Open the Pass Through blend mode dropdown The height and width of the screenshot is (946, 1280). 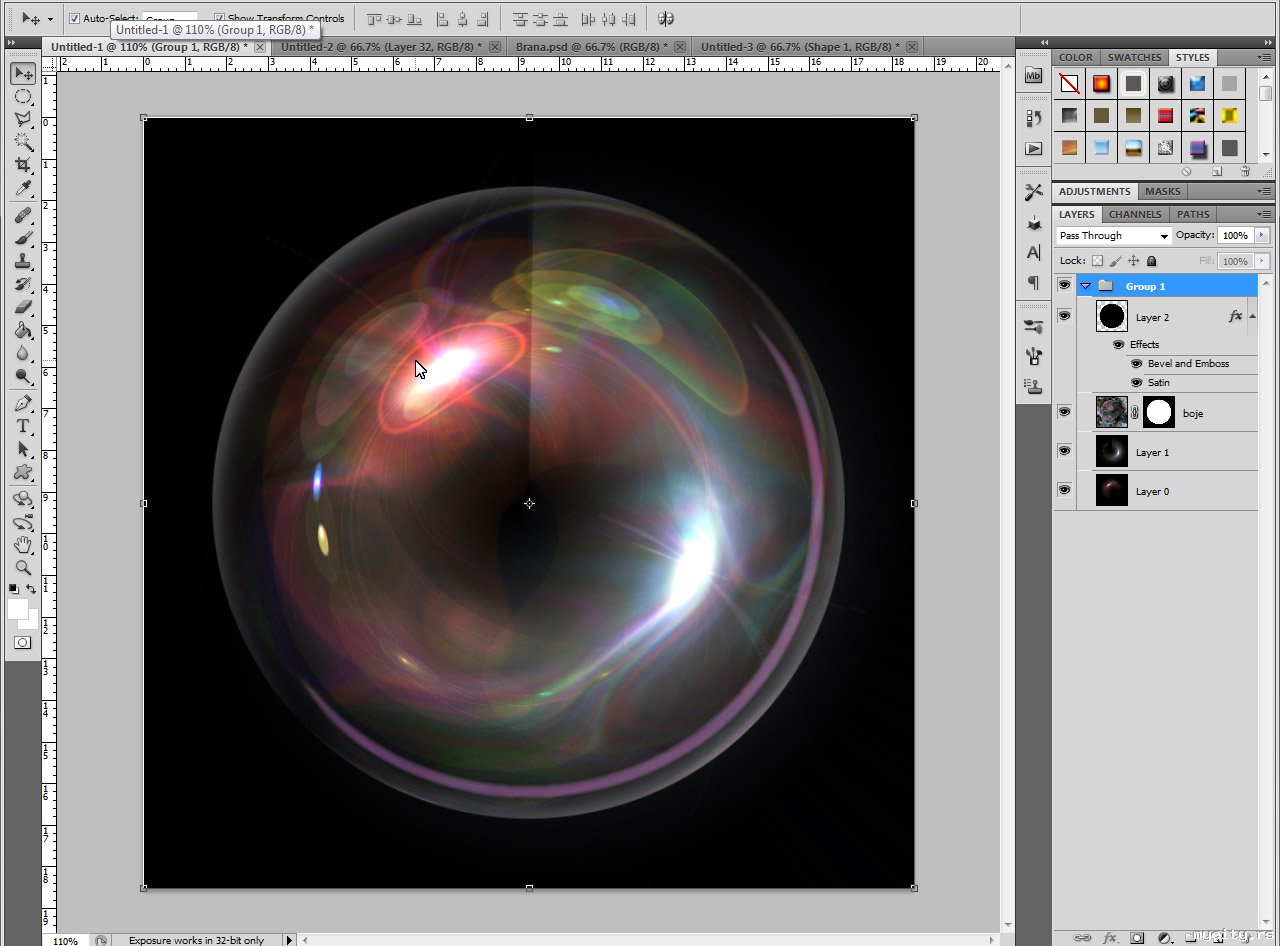click(1114, 236)
